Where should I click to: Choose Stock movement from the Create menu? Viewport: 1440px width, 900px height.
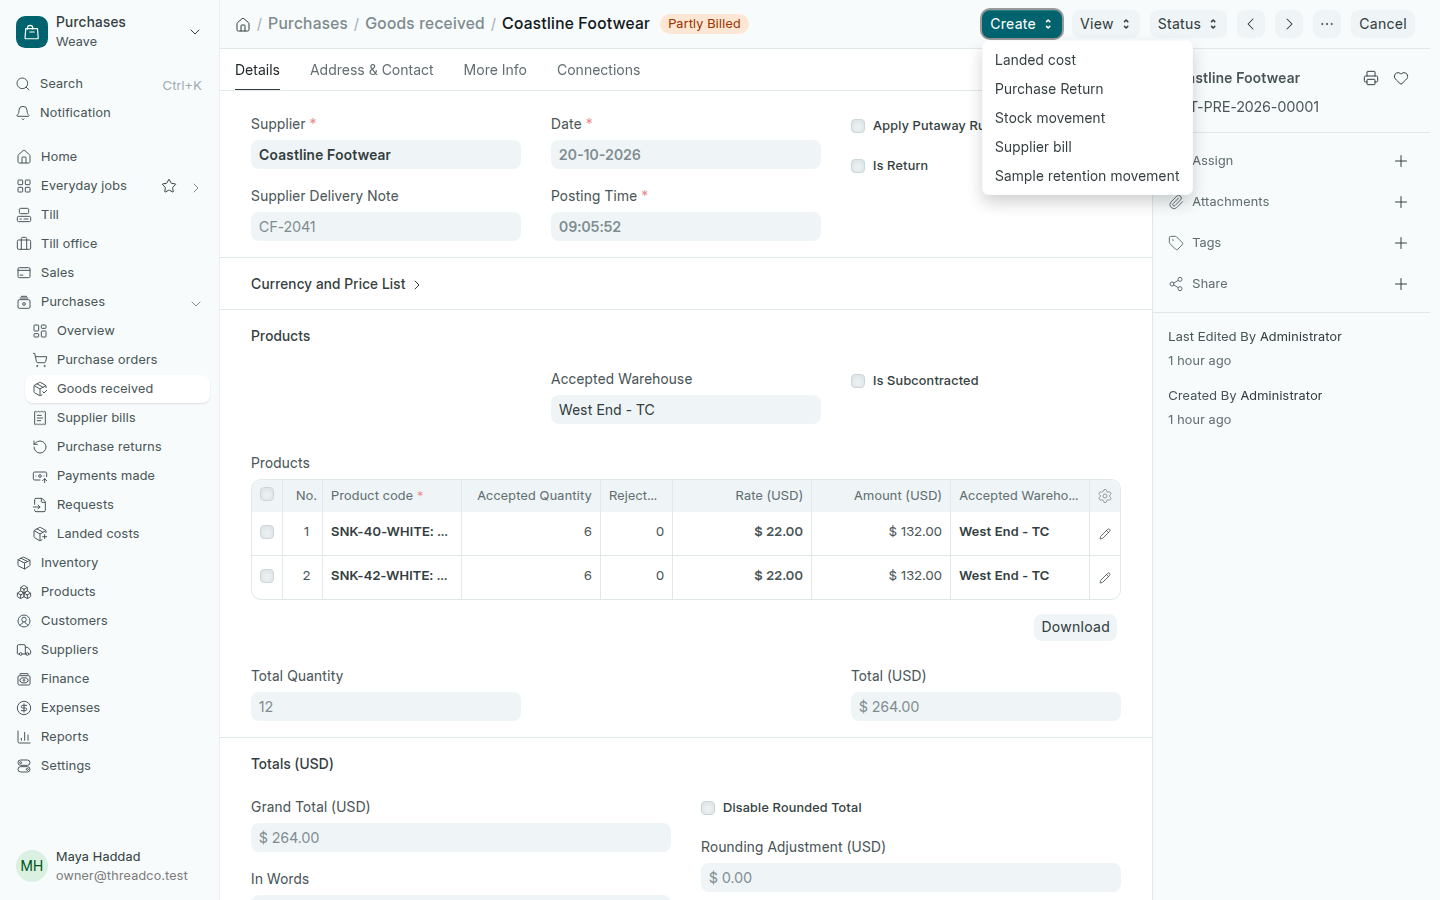(x=1088, y=118)
